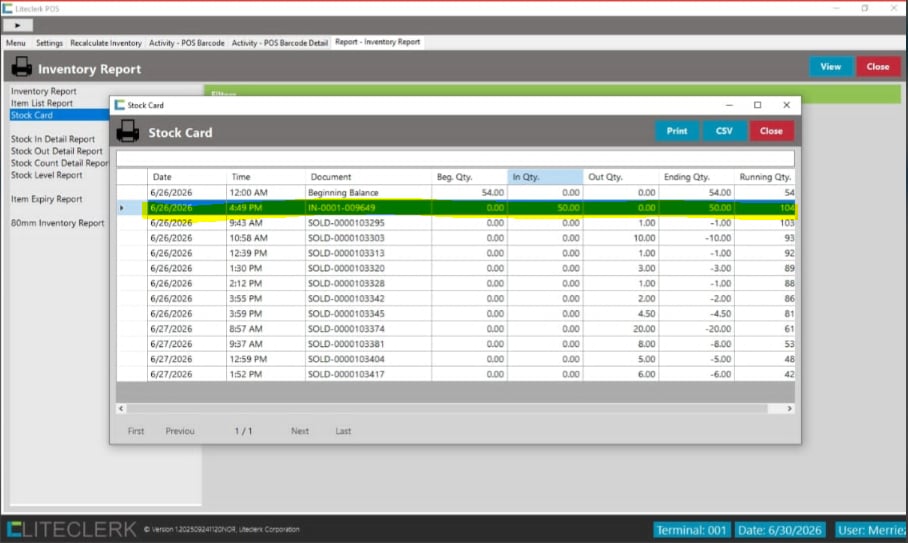Open the Menu tab
The height and width of the screenshot is (543, 908).
pos(16,43)
